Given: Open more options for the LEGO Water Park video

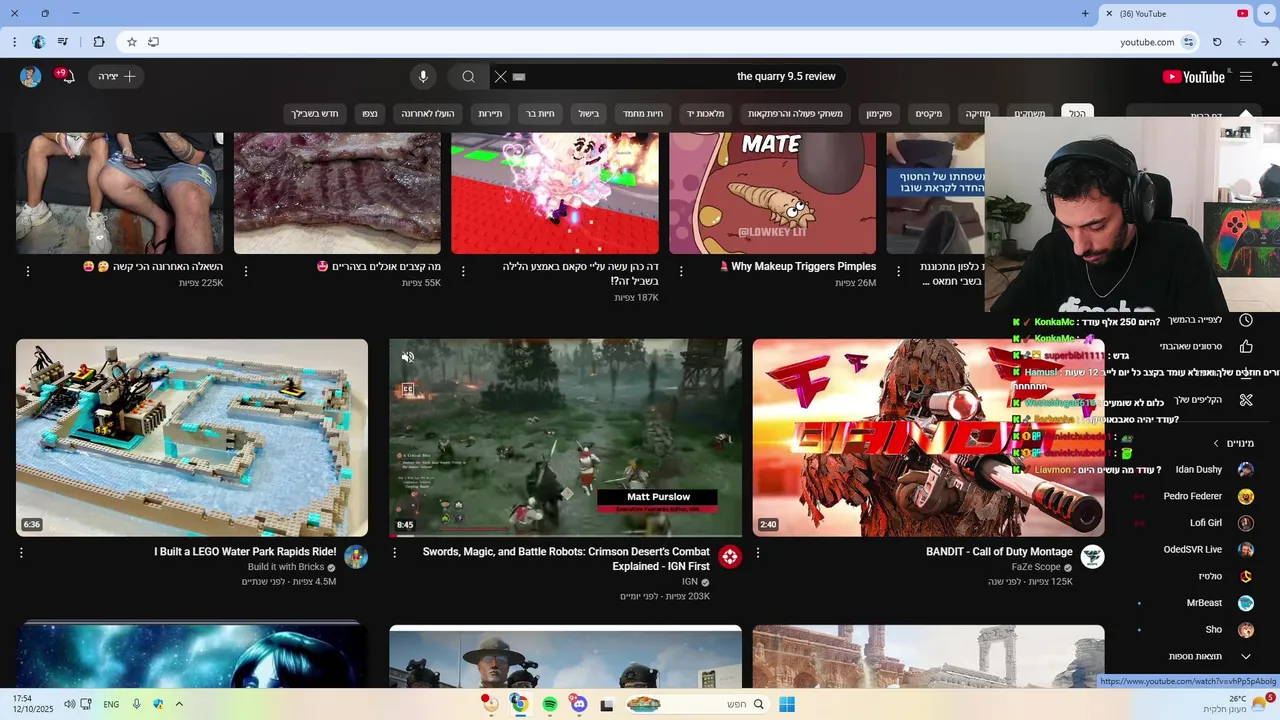Looking at the screenshot, I should coord(21,552).
